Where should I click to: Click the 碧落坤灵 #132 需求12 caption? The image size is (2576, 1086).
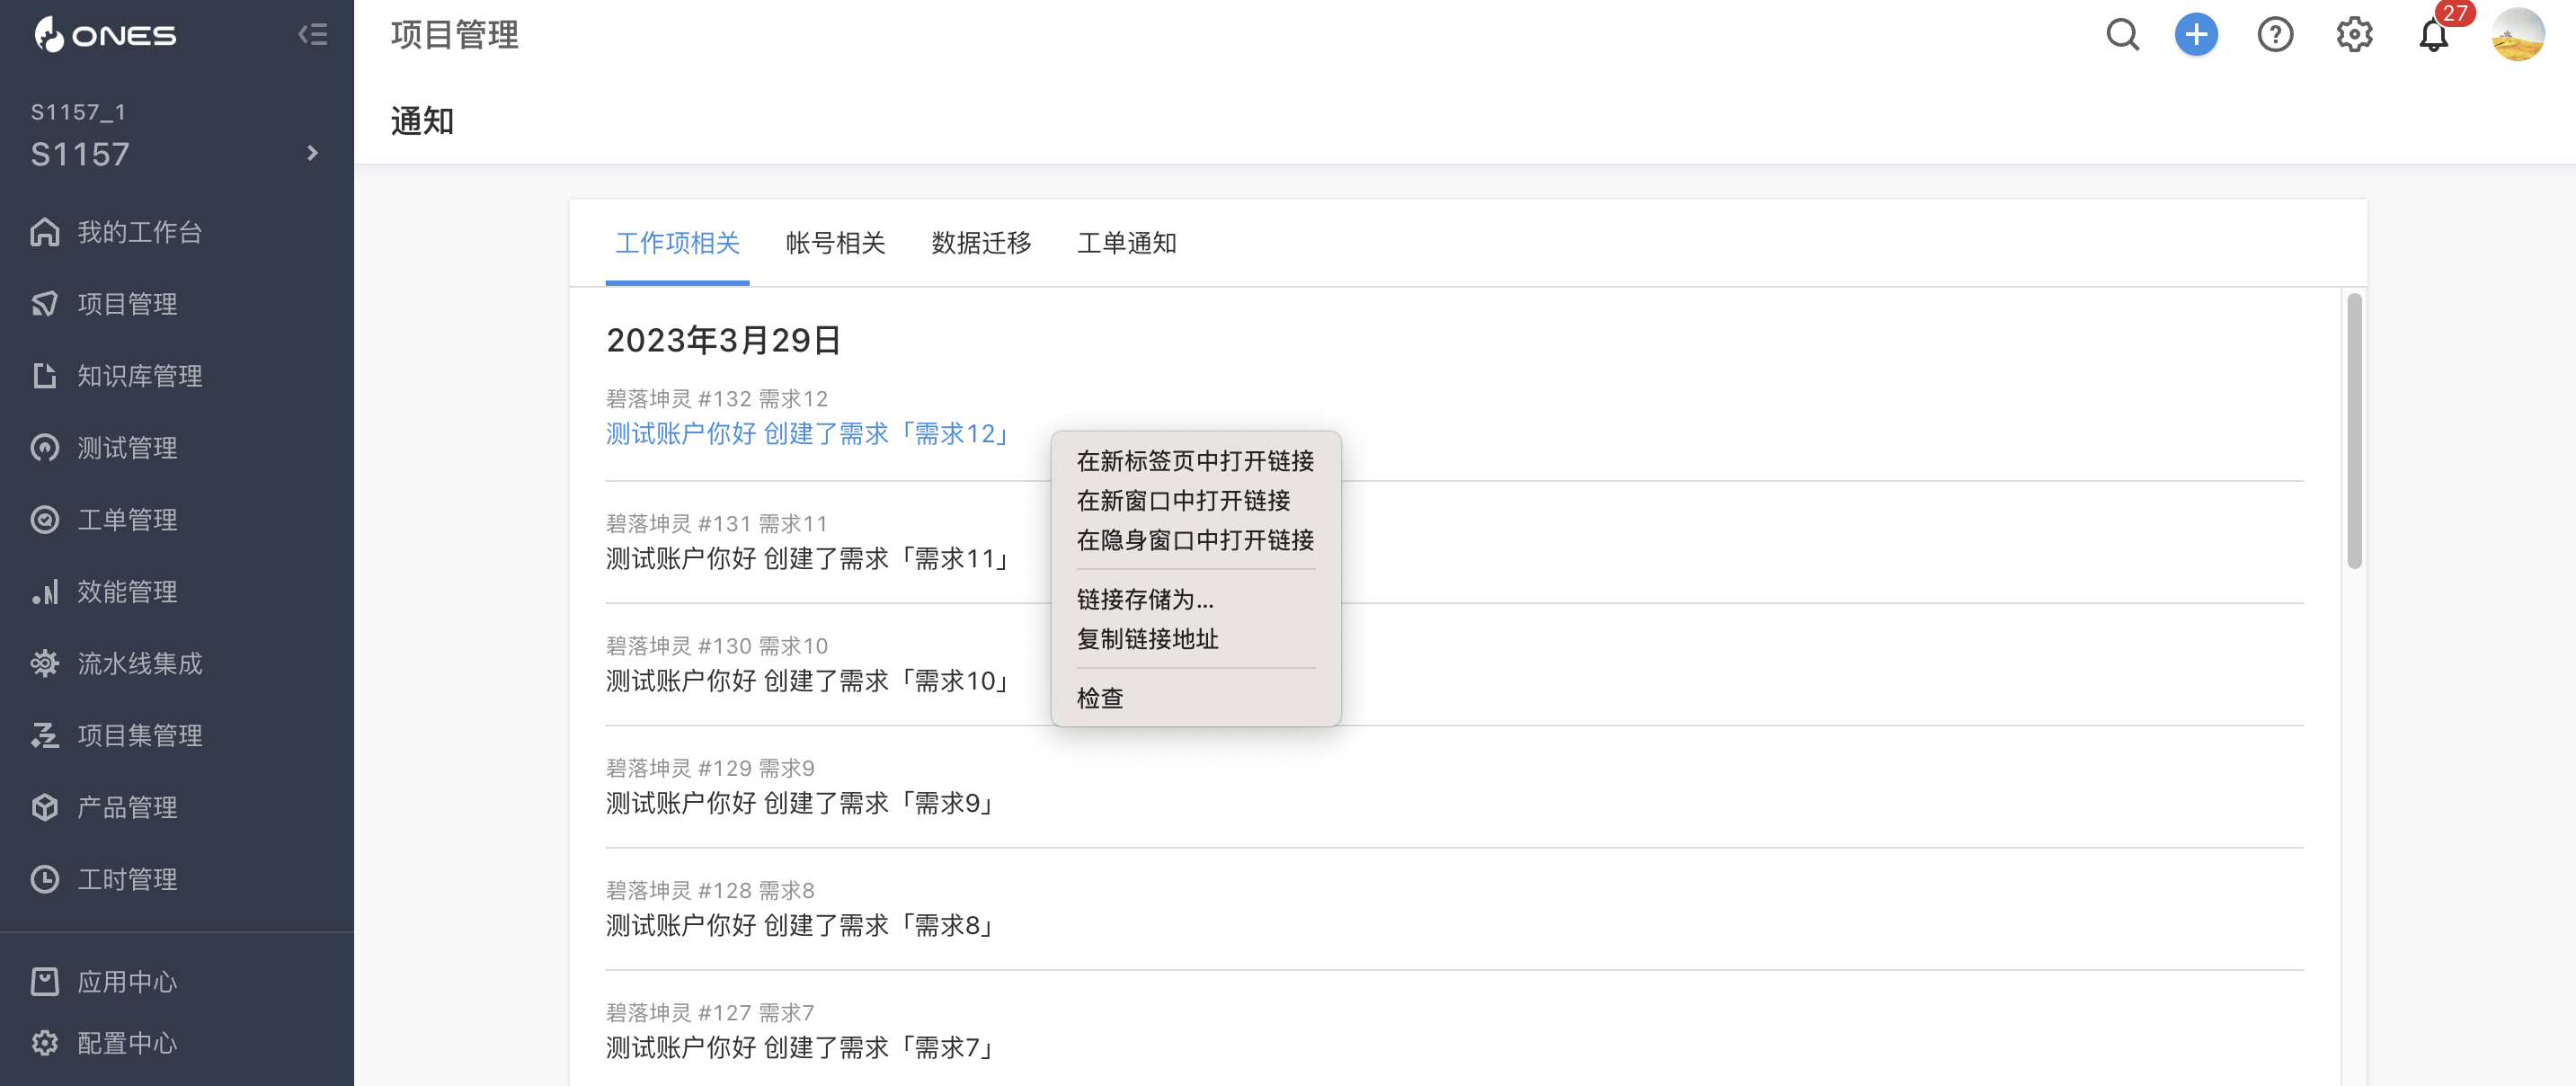point(717,399)
